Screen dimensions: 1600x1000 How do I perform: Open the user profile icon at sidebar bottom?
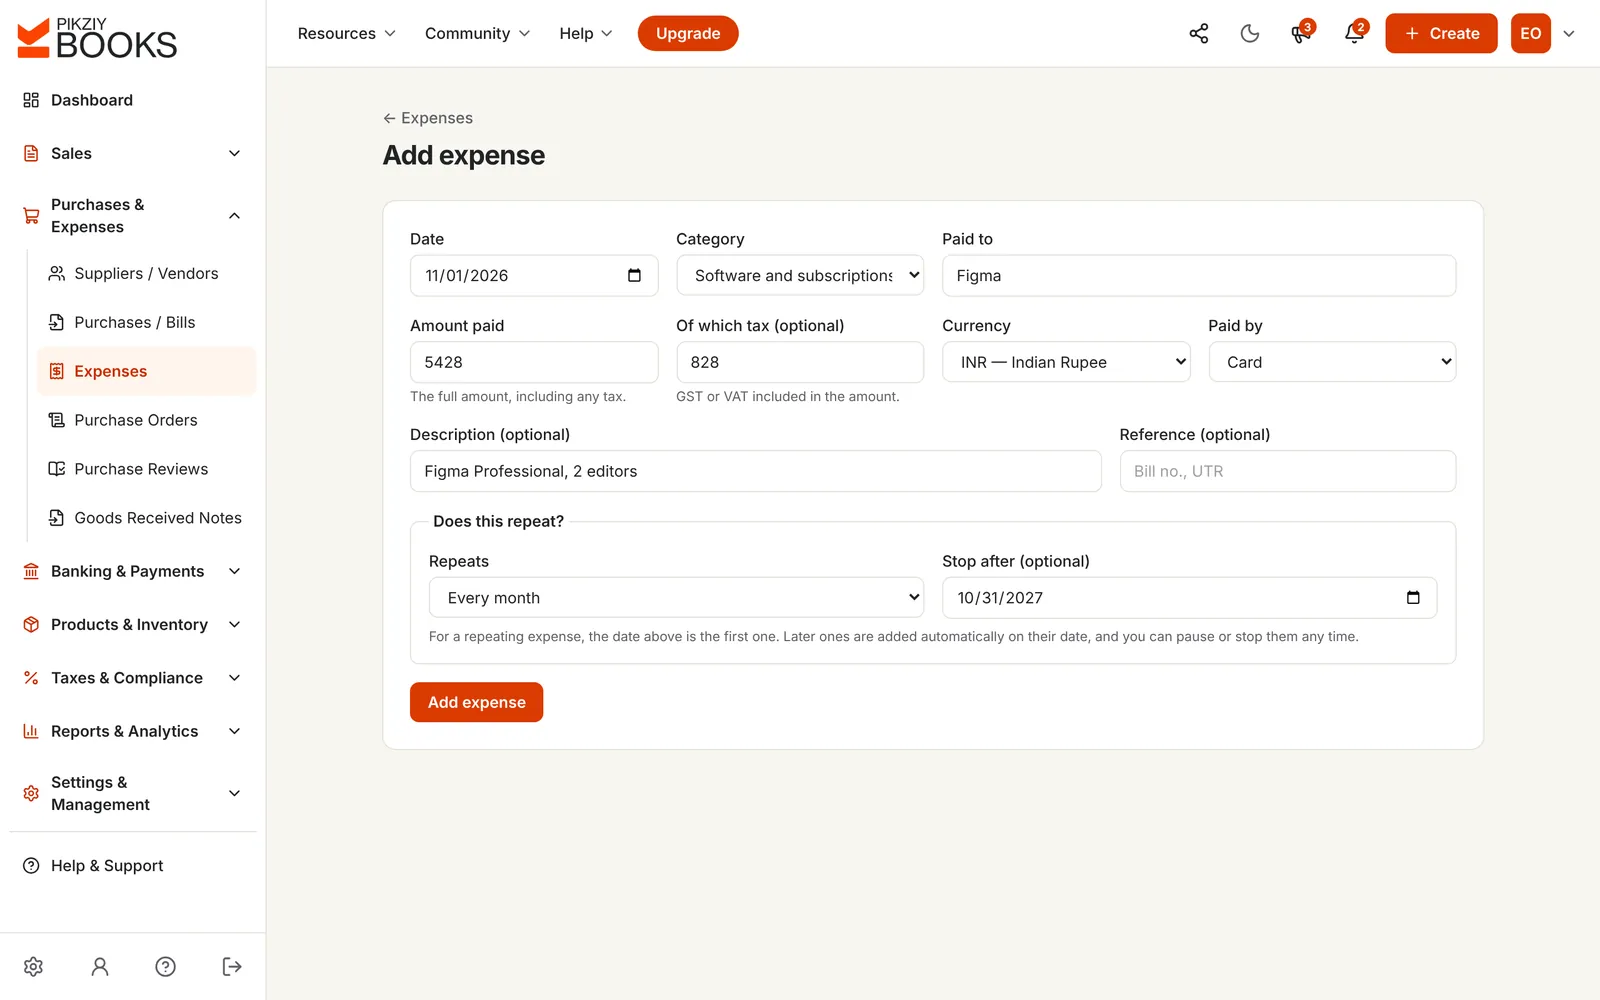[100, 966]
